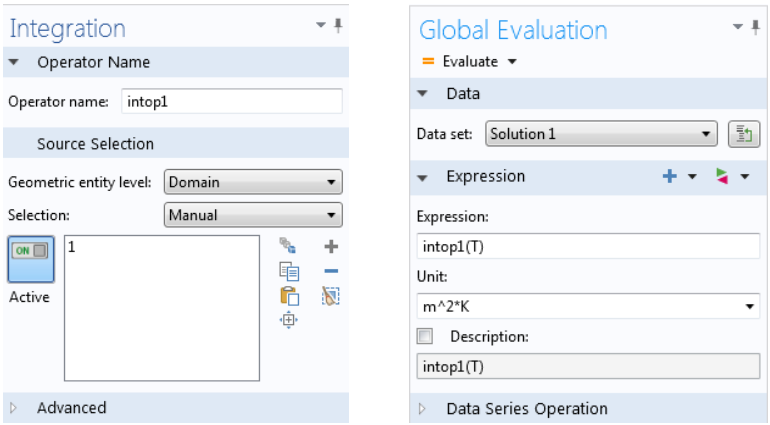The image size is (770, 425).
Task: Click the Add to Selection plus icon
Action: [331, 246]
